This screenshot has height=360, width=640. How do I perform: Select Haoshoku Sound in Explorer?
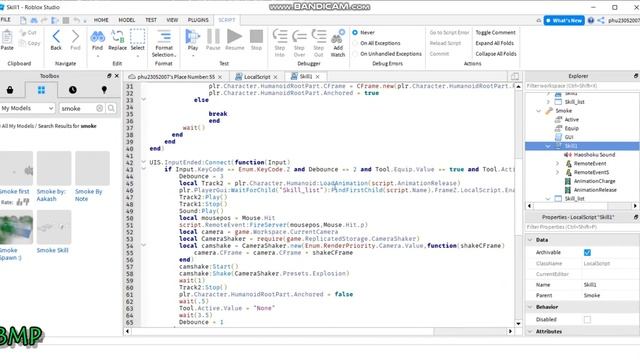tap(594, 155)
